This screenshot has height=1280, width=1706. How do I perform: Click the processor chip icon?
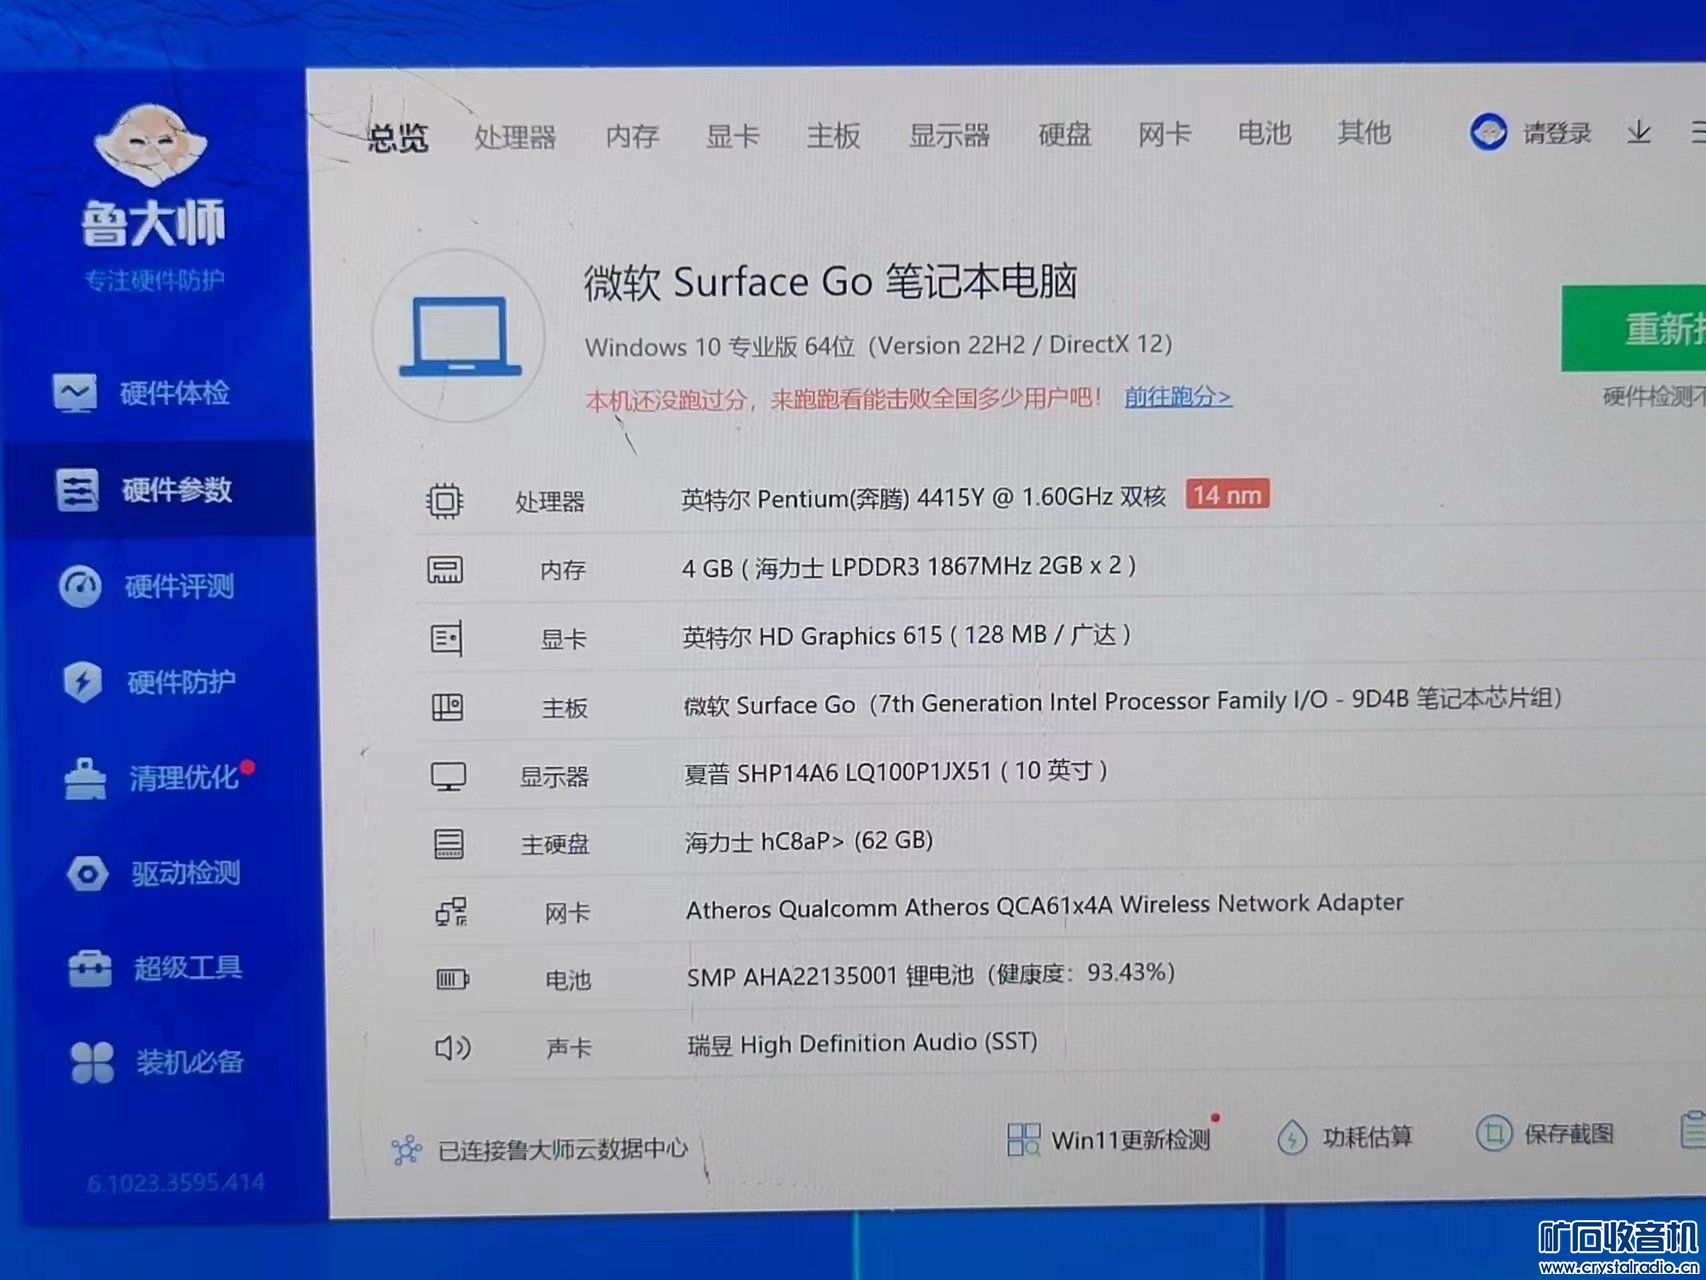(444, 500)
